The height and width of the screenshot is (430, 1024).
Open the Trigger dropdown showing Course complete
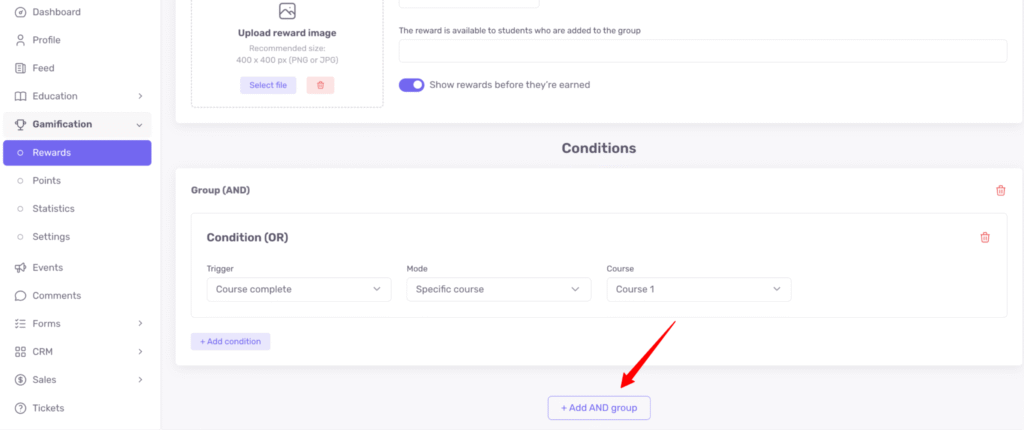tap(298, 289)
